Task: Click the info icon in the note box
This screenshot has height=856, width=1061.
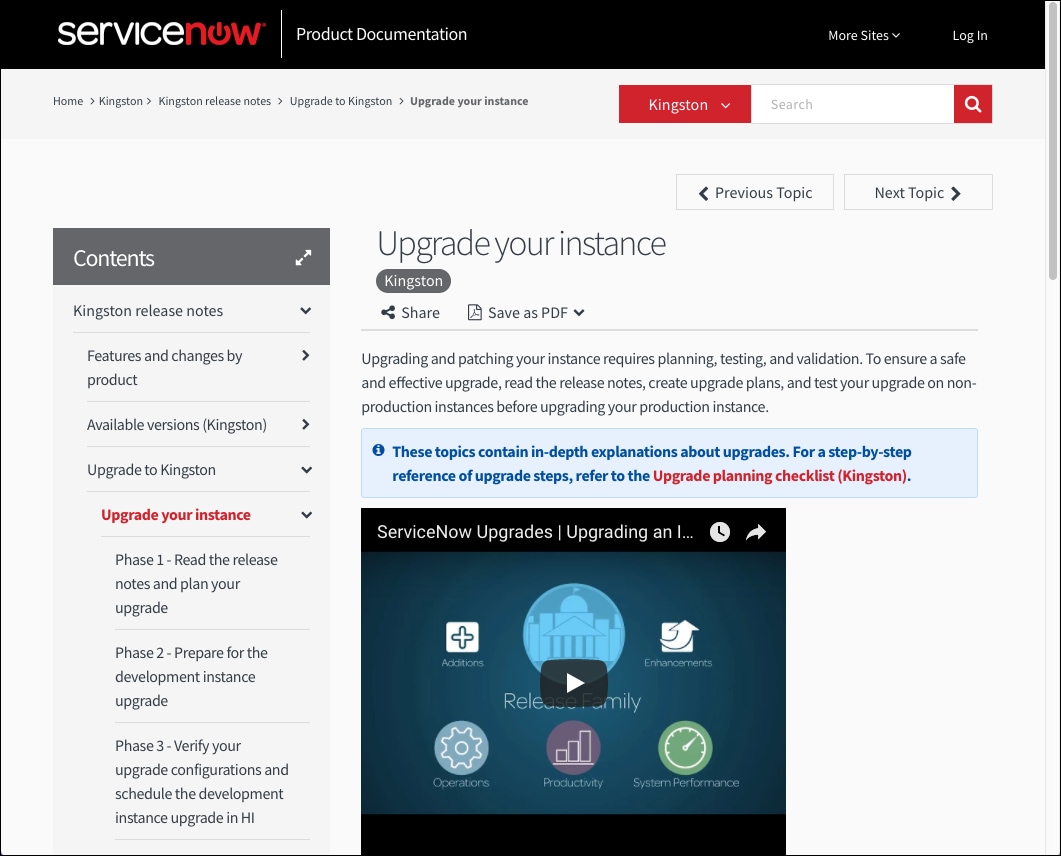Action: (378, 451)
